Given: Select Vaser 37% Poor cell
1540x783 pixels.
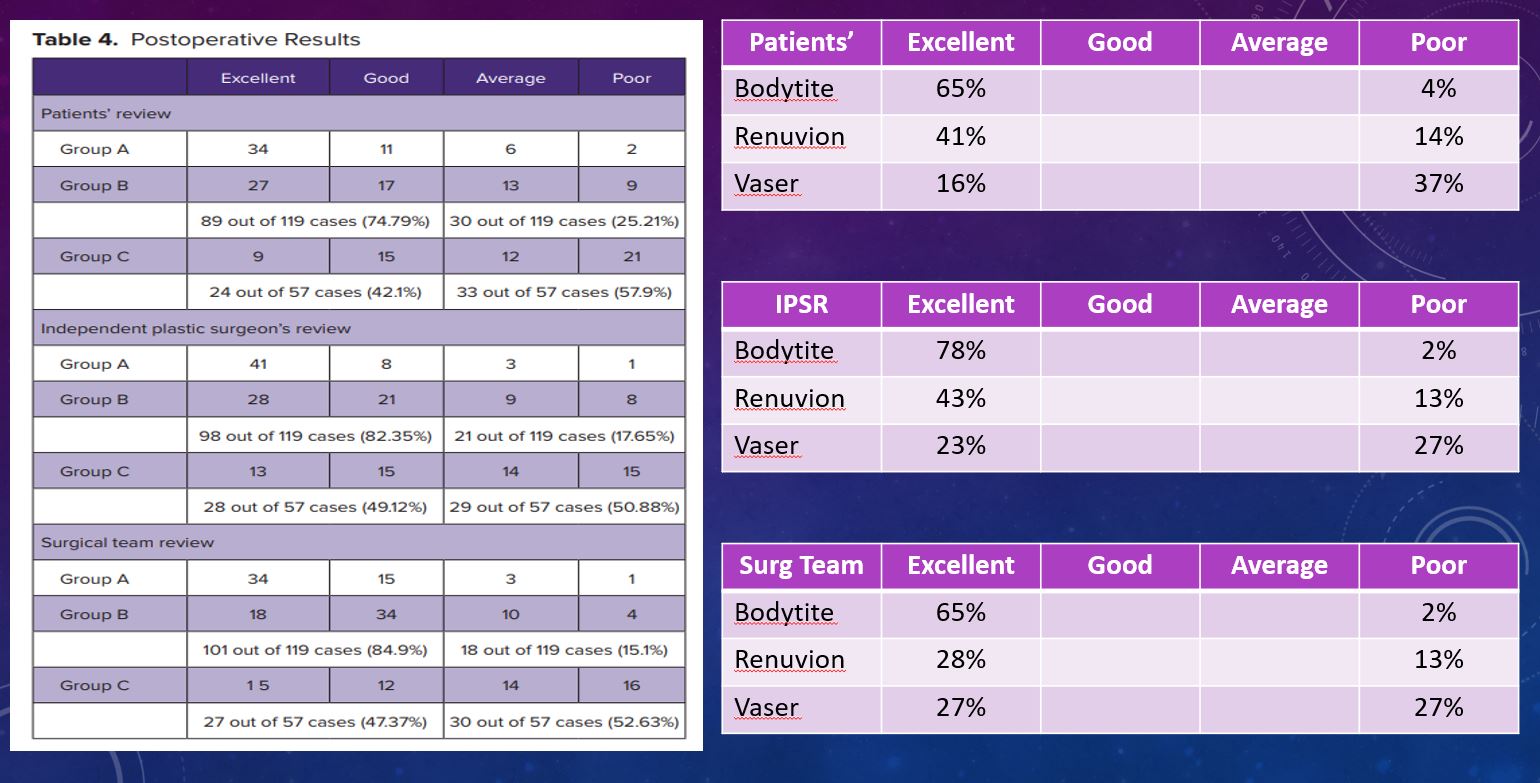Looking at the screenshot, I should [x=1438, y=185].
